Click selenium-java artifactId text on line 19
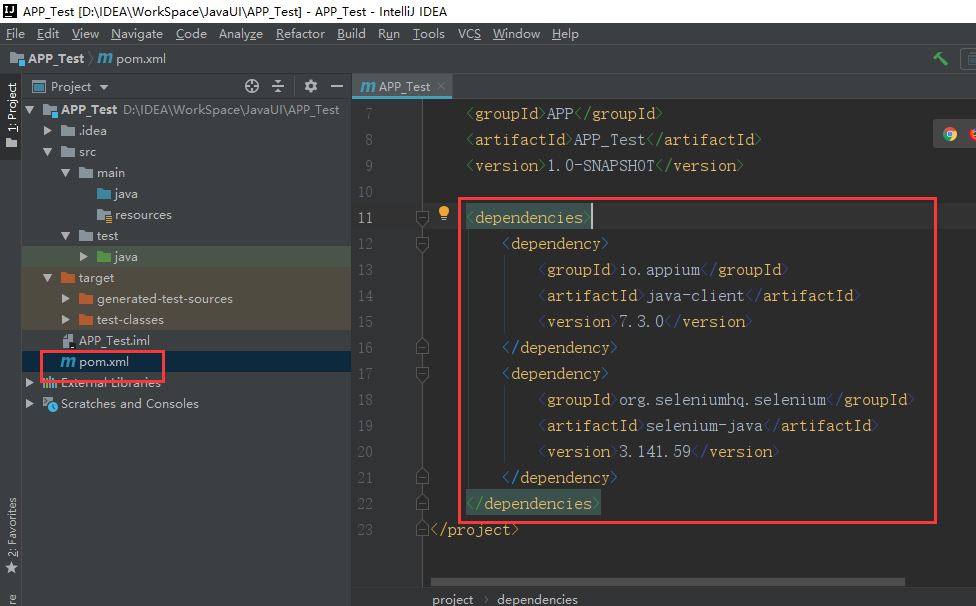Image resolution: width=976 pixels, height=606 pixels. point(704,426)
